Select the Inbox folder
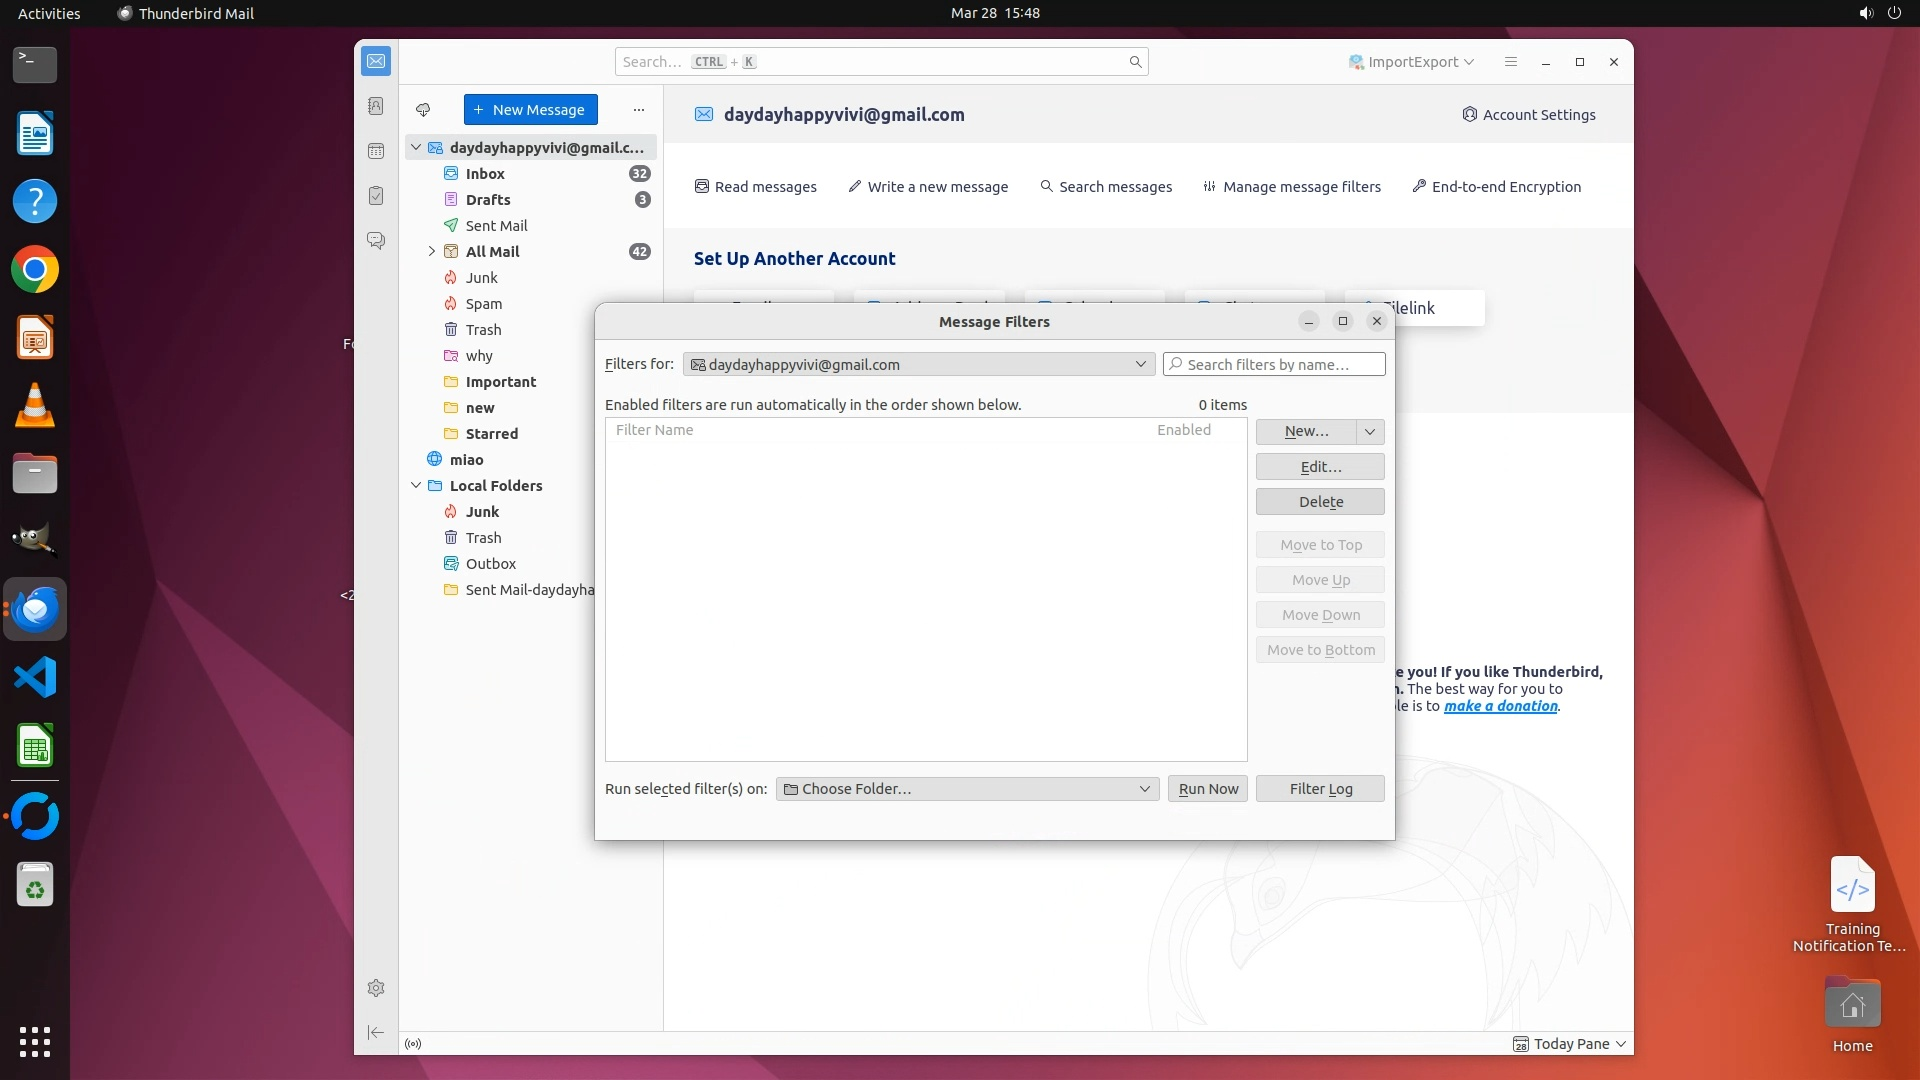 click(485, 174)
